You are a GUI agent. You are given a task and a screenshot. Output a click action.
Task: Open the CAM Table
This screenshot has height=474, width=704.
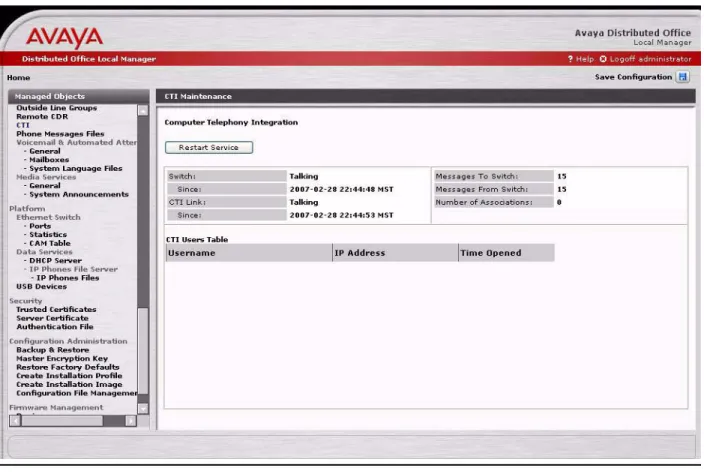pos(50,243)
